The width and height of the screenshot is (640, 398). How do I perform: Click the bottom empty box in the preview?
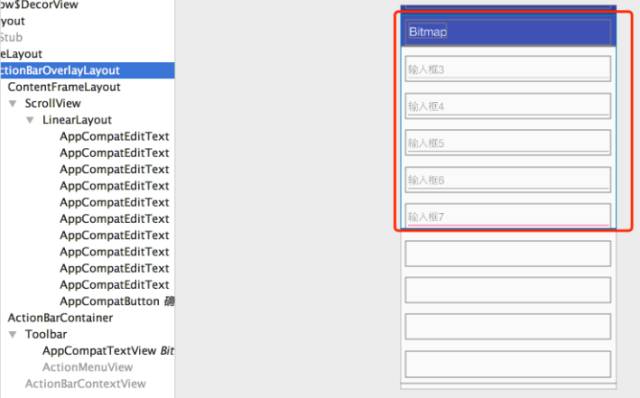tap(508, 364)
